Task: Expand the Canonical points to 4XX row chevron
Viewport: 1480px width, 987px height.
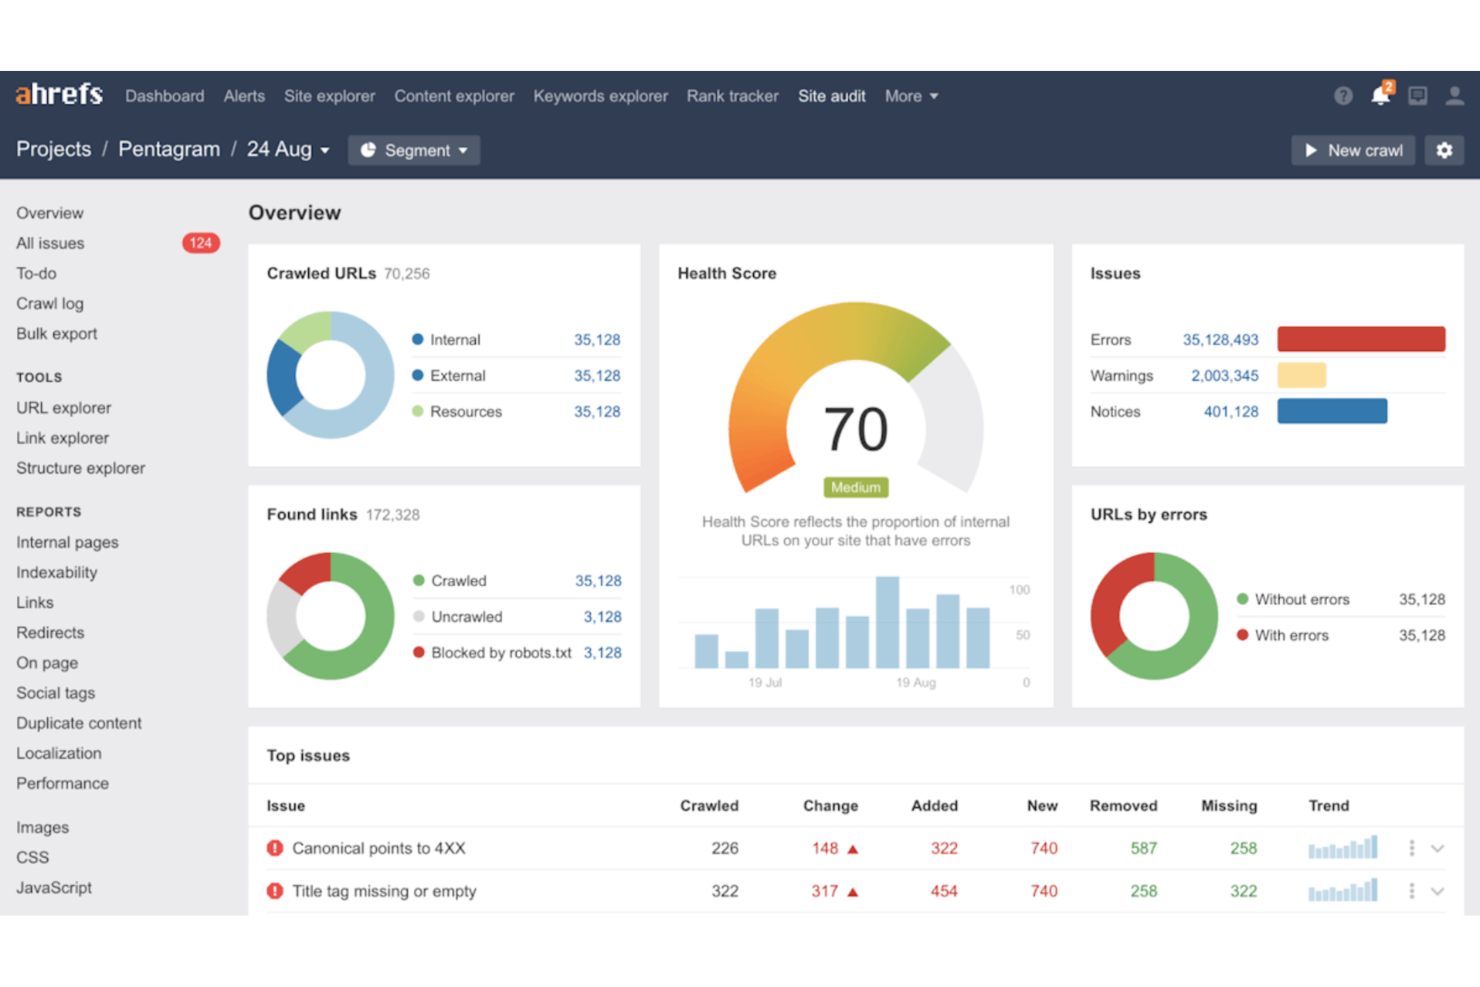Action: tap(1438, 847)
